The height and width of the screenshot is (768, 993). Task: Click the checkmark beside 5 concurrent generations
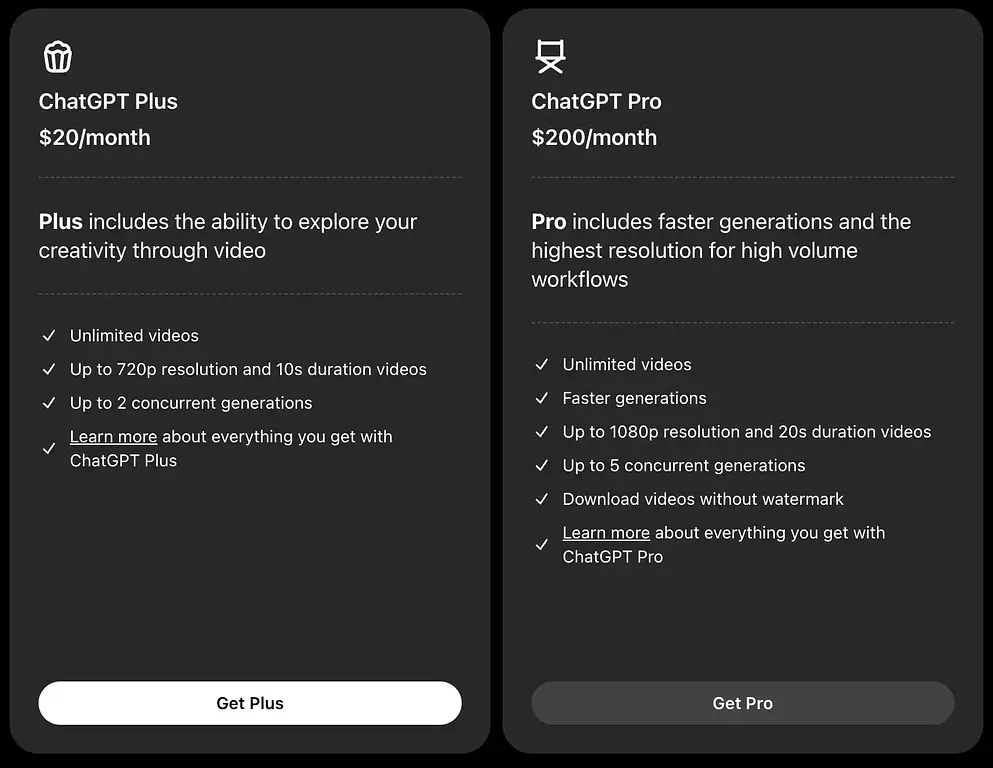(x=541, y=466)
